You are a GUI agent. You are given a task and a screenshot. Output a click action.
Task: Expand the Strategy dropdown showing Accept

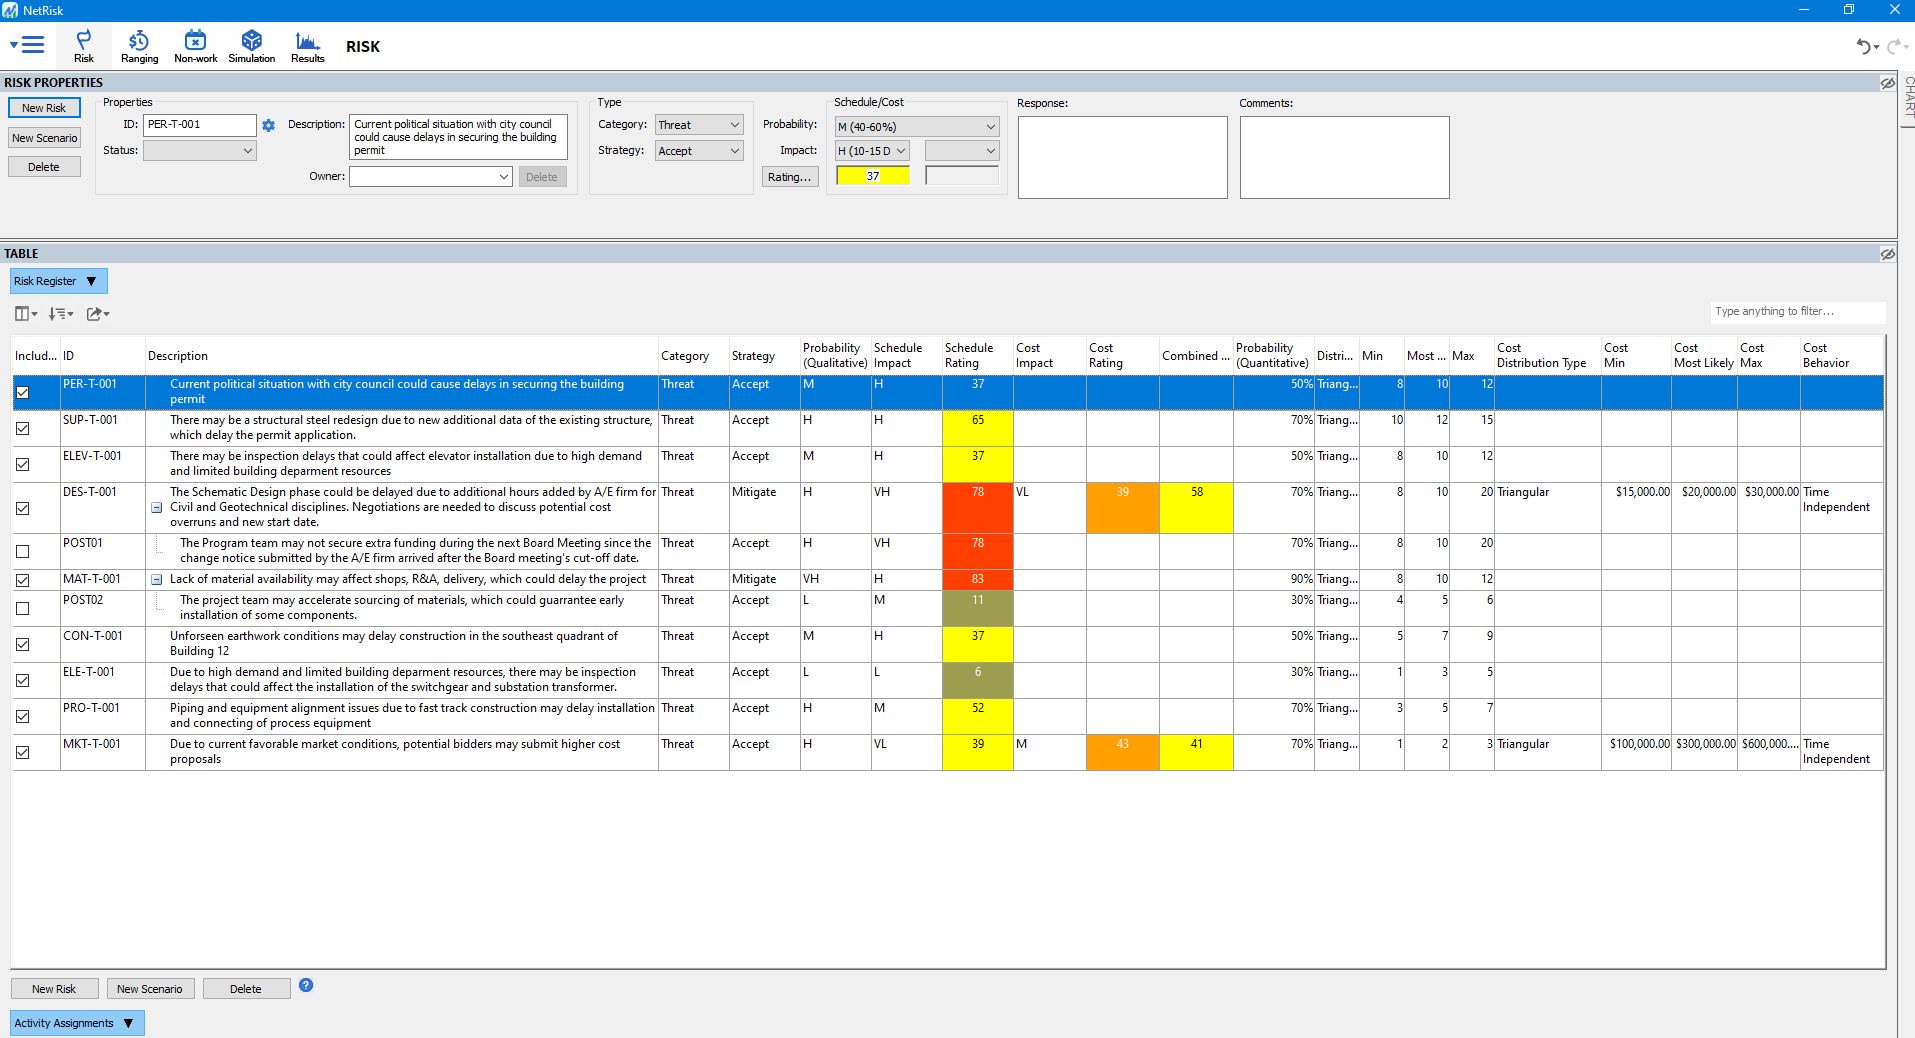pos(699,151)
